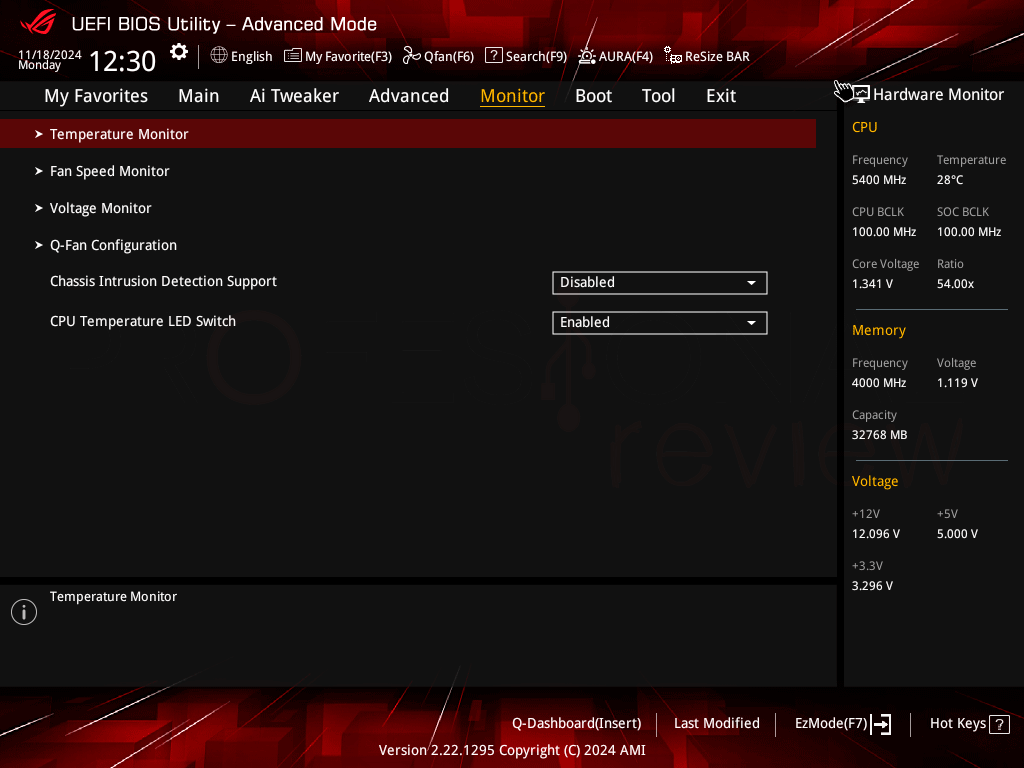1024x768 pixels.
Task: Click the My Favorite list icon
Action: (293, 56)
